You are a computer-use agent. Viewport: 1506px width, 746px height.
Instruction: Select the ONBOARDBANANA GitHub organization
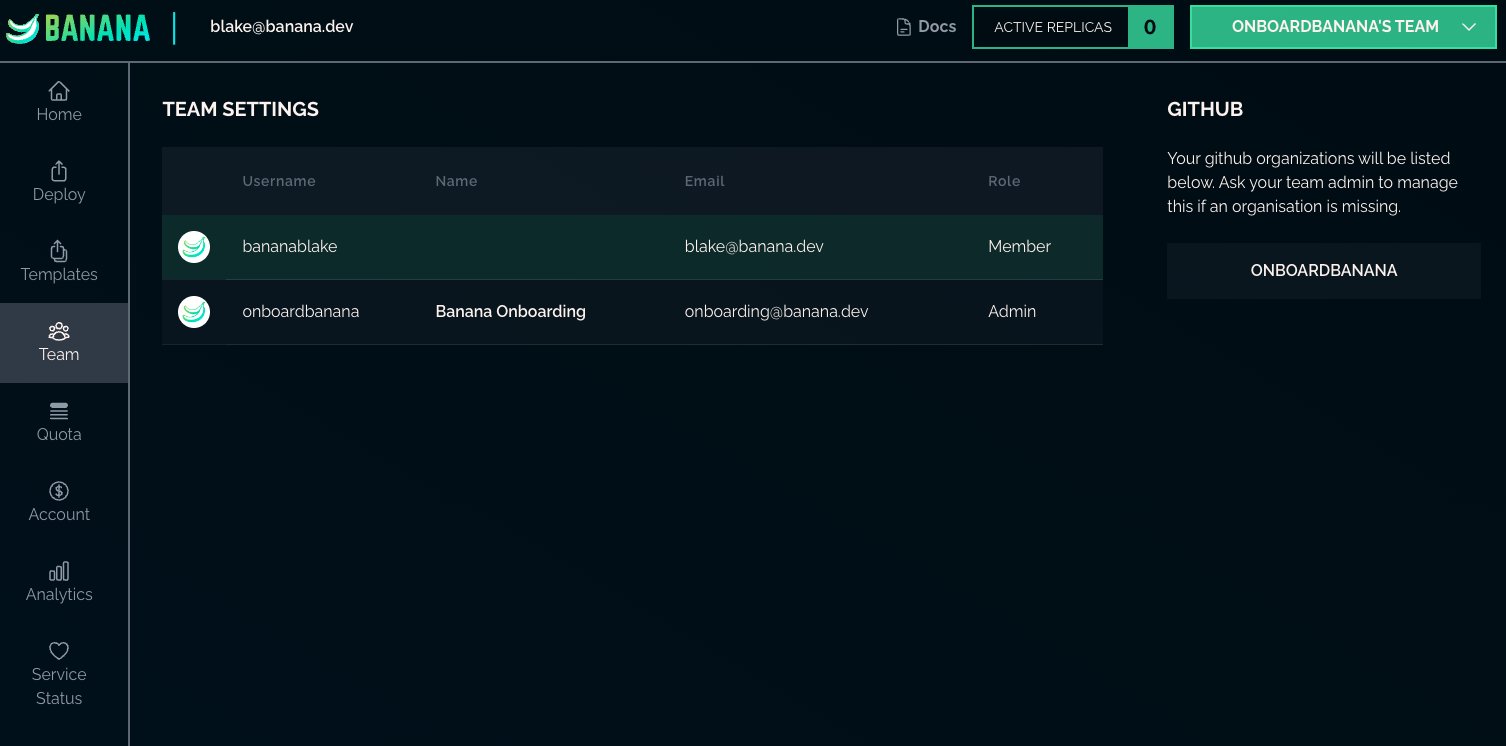tap(1323, 271)
